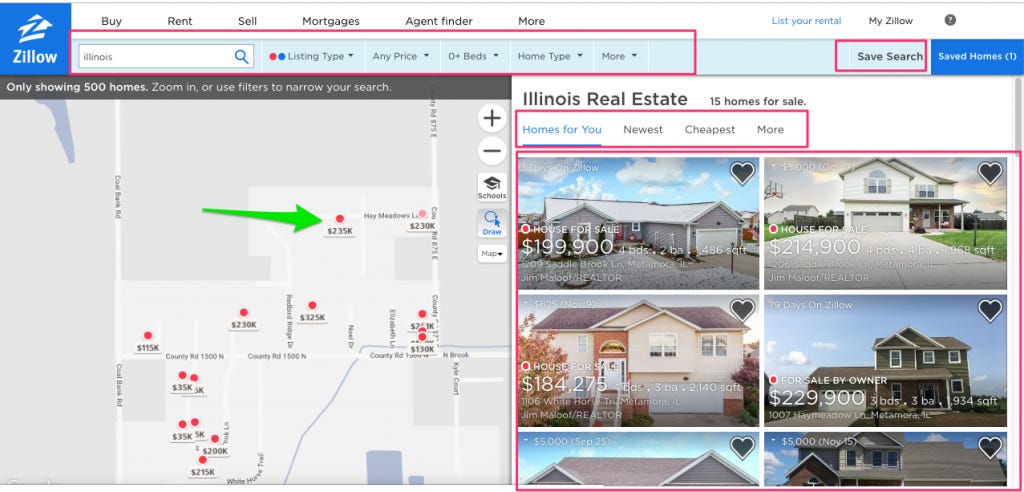Activate the Draw tool on map

(492, 223)
